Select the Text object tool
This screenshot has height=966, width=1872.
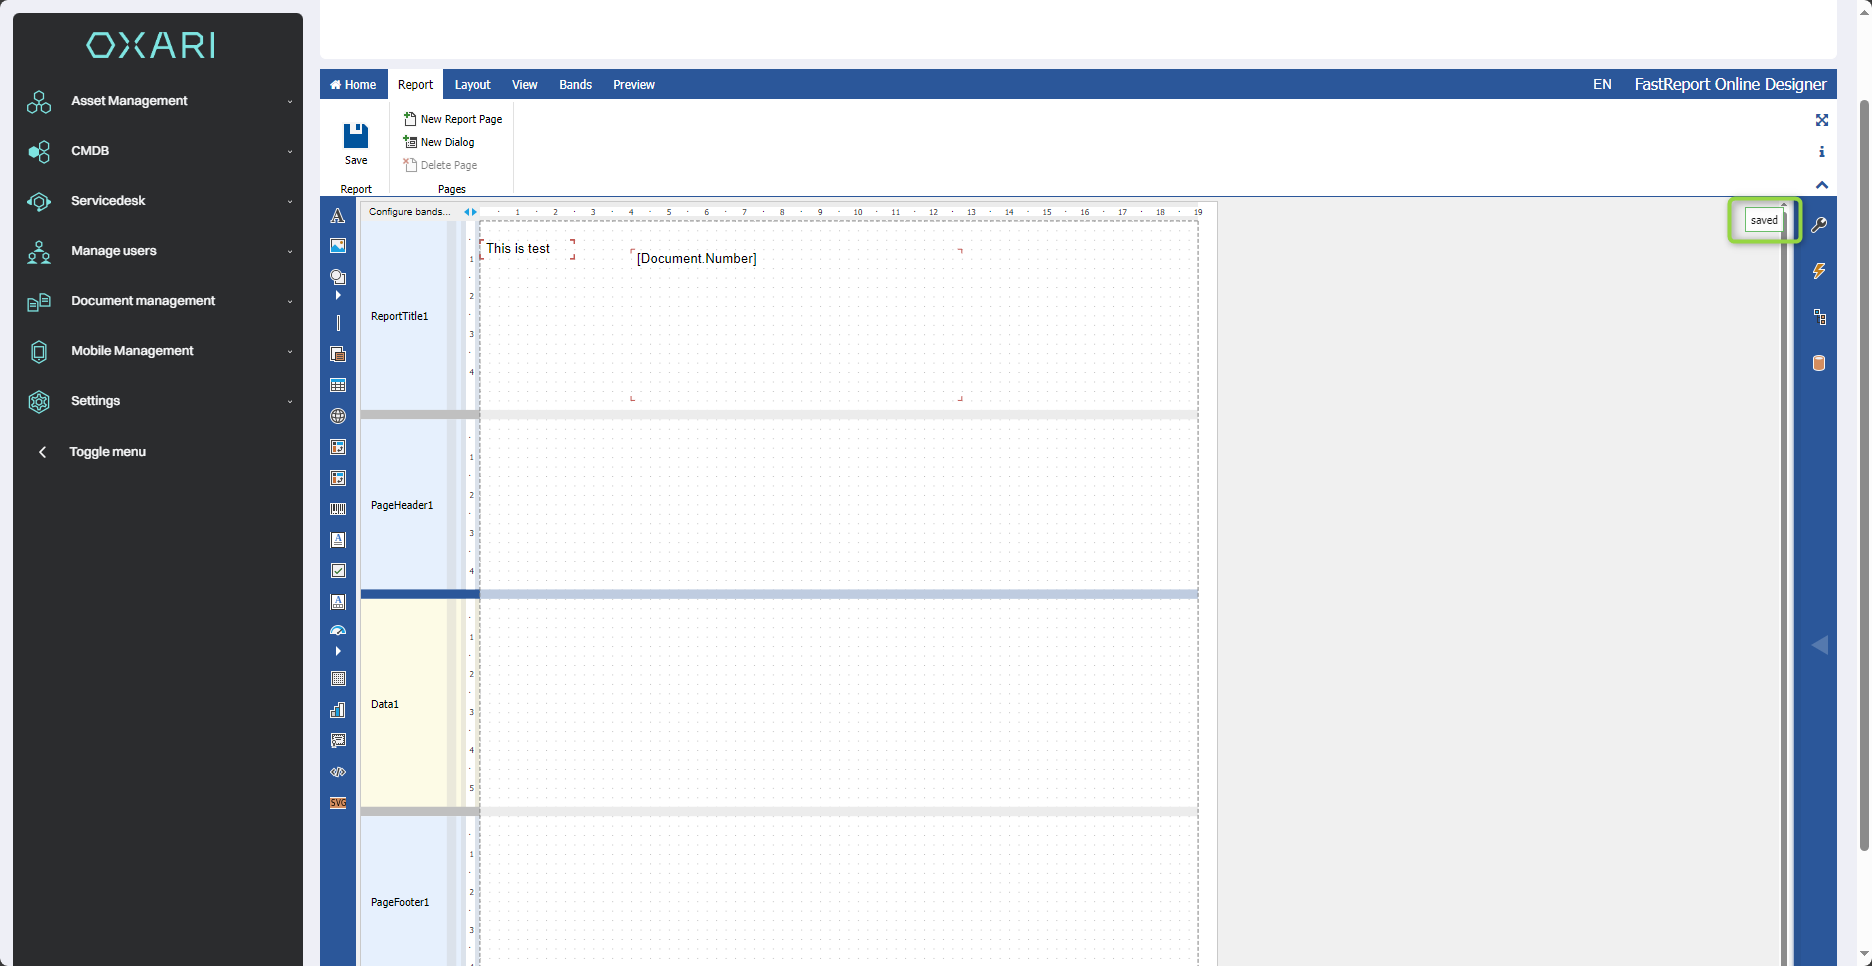pyautogui.click(x=338, y=216)
